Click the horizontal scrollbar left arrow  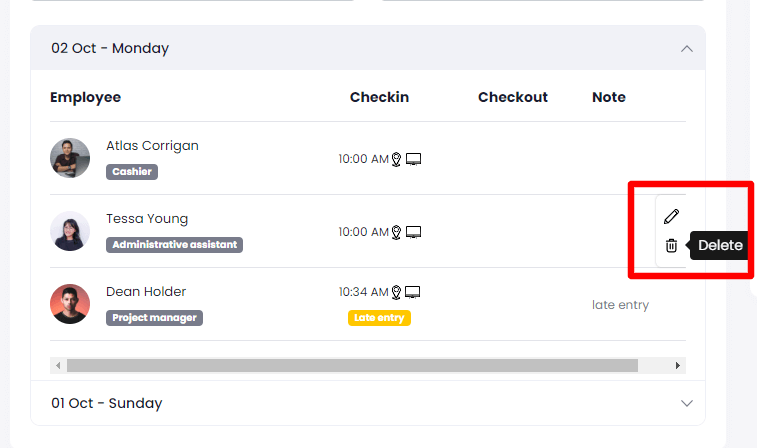(x=58, y=366)
